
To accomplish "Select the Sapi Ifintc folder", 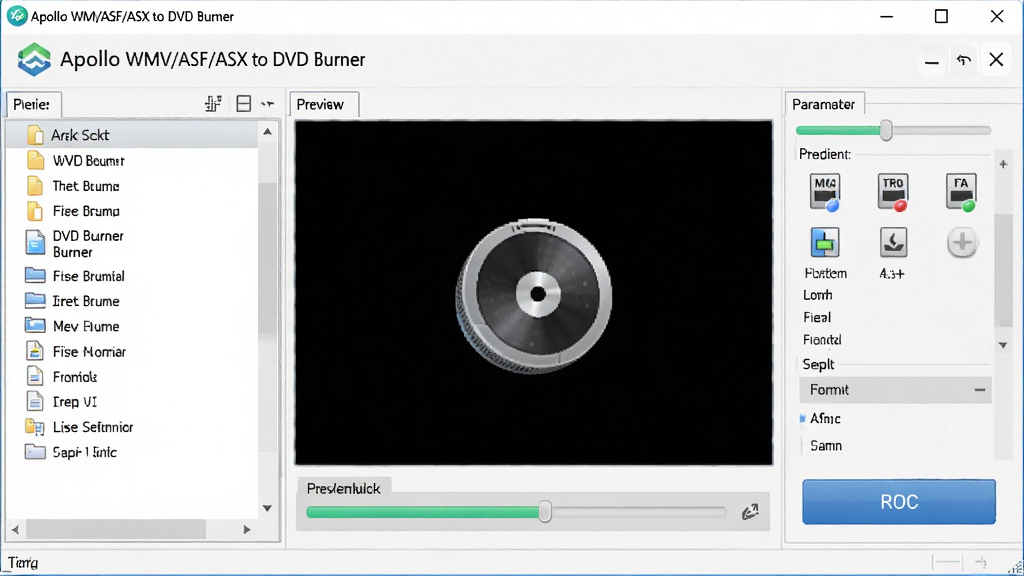I will point(84,452).
